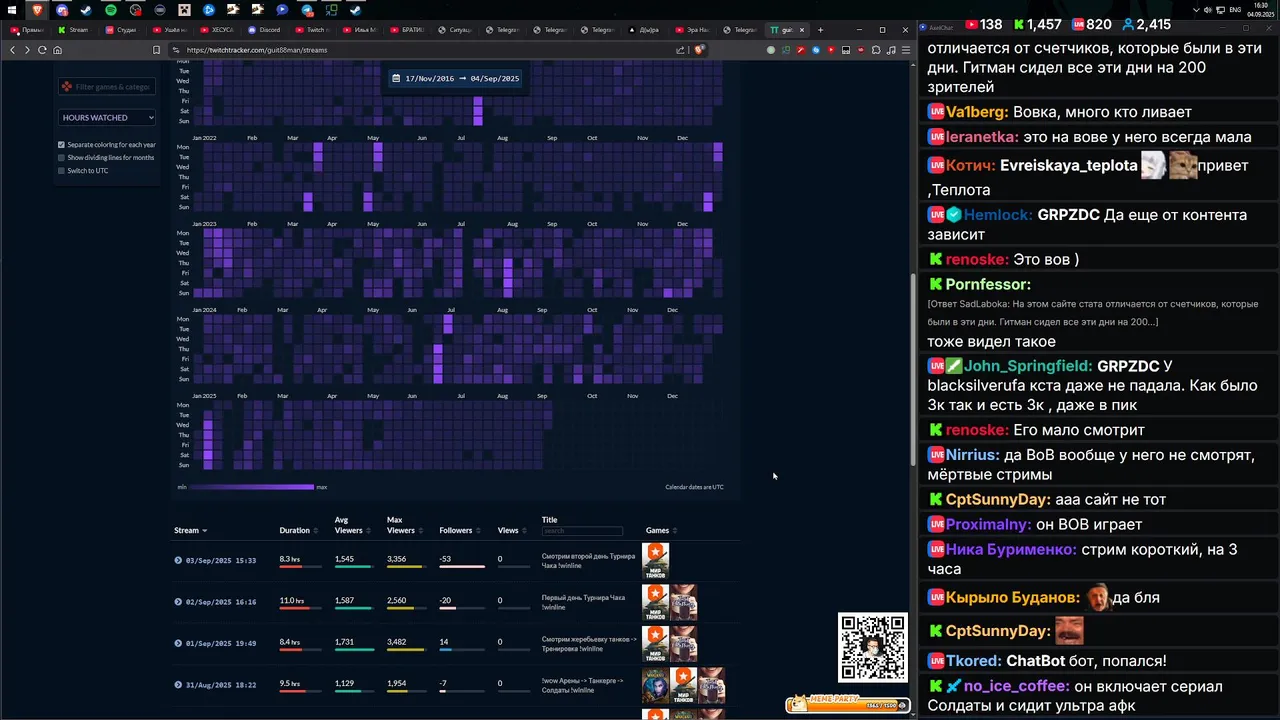Bookmark this page icon

(156, 50)
